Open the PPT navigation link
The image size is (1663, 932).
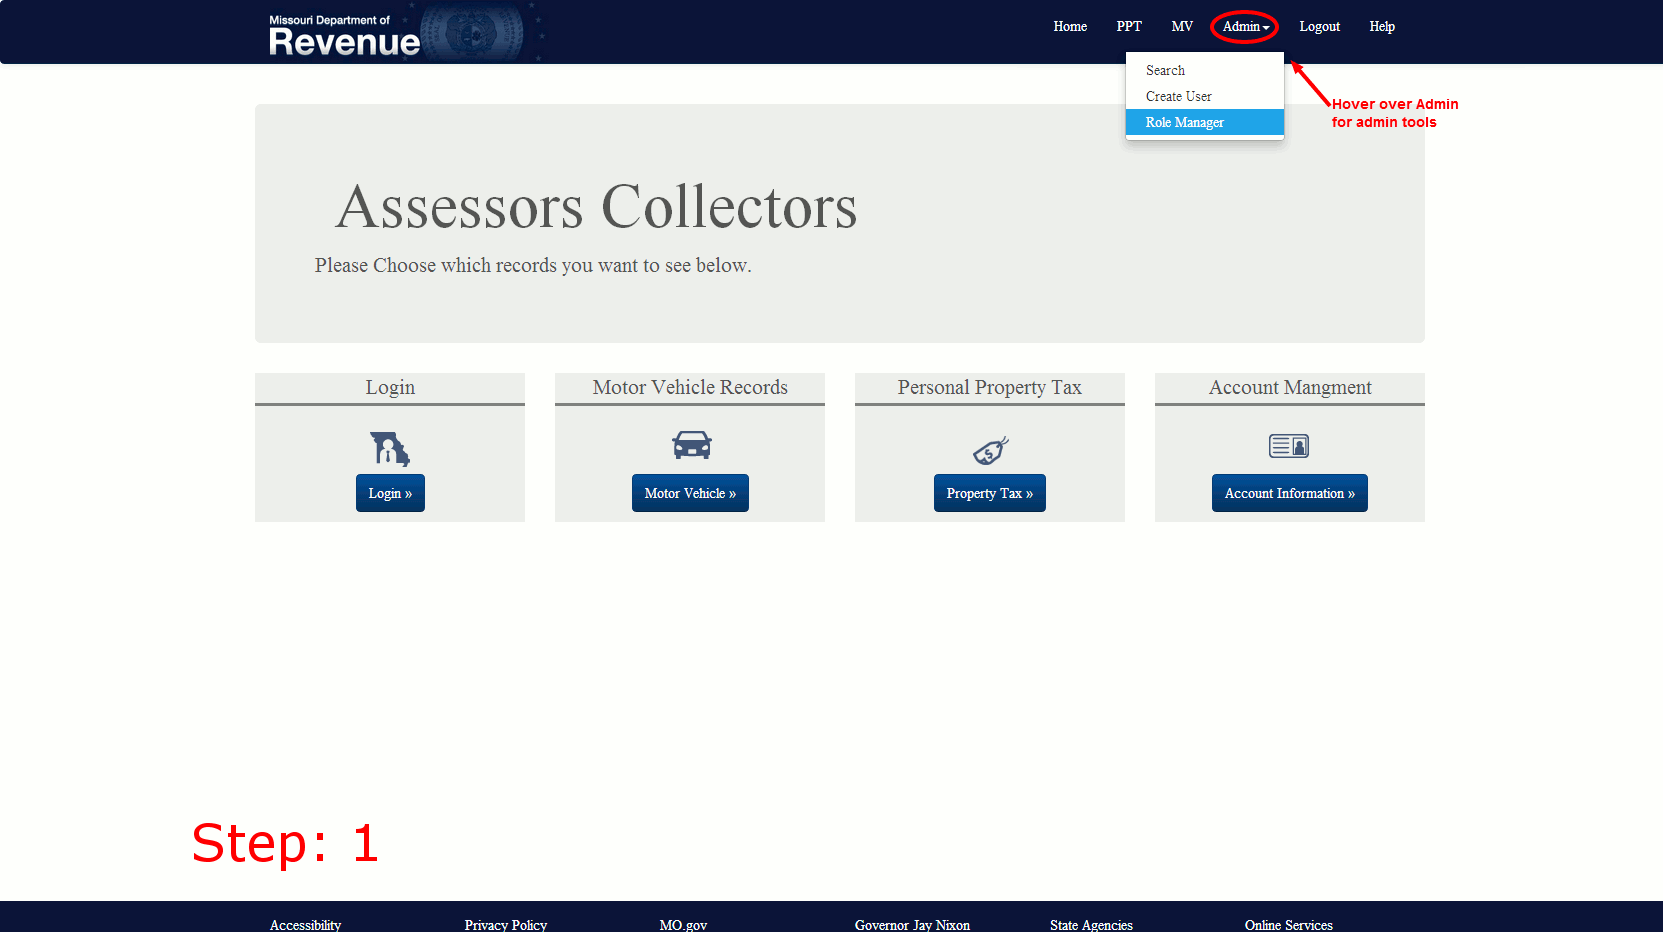(x=1128, y=27)
